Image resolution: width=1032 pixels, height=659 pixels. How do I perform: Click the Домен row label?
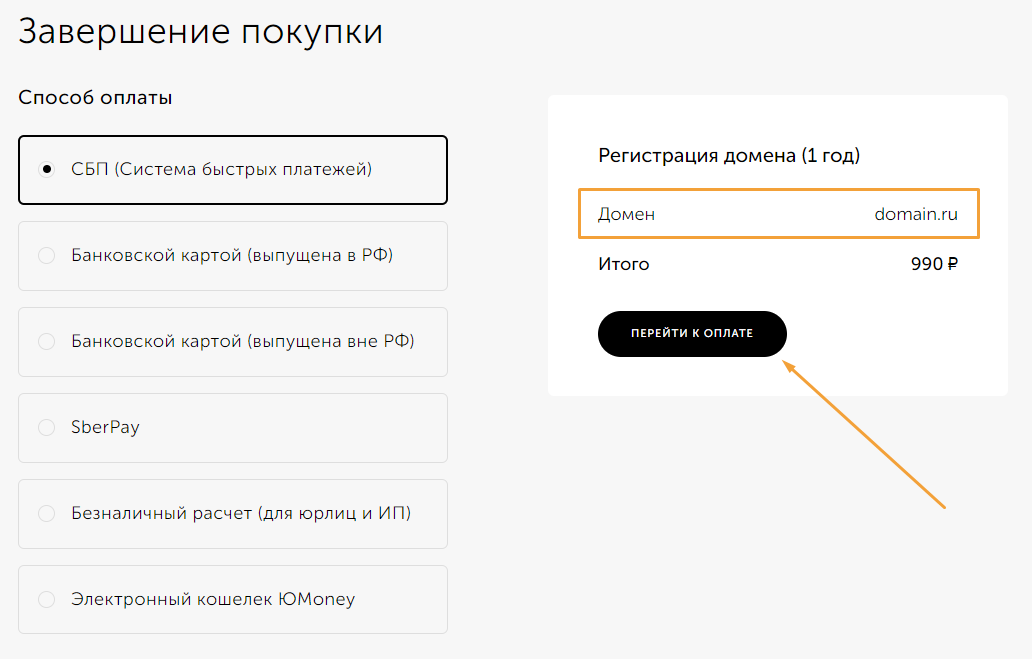(626, 214)
